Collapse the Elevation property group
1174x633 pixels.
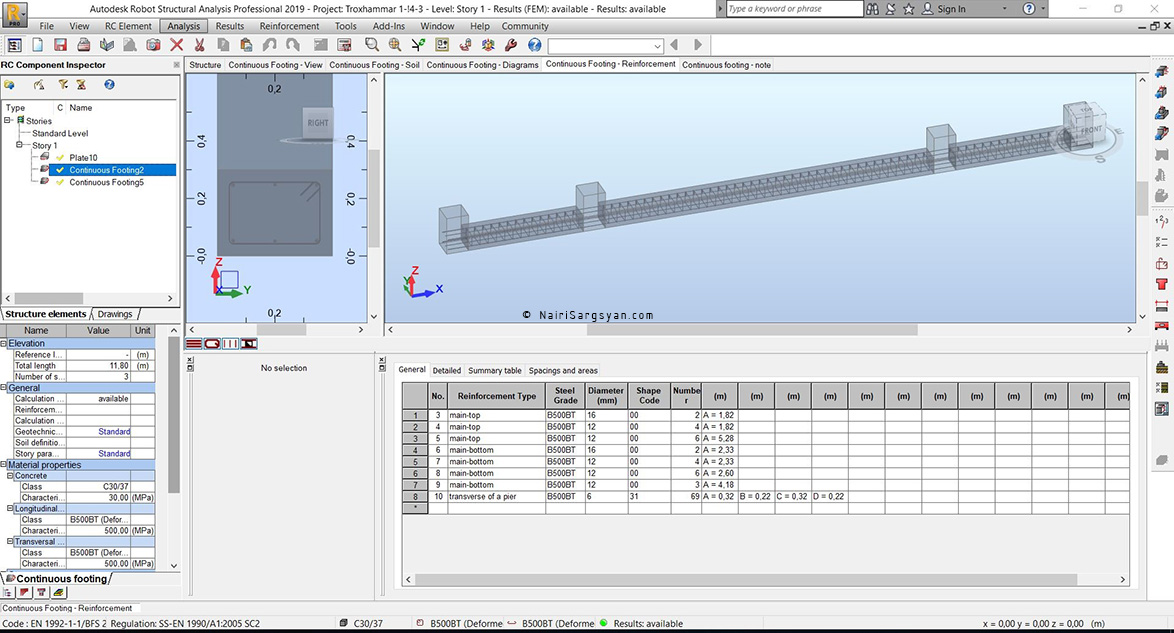click(4, 343)
